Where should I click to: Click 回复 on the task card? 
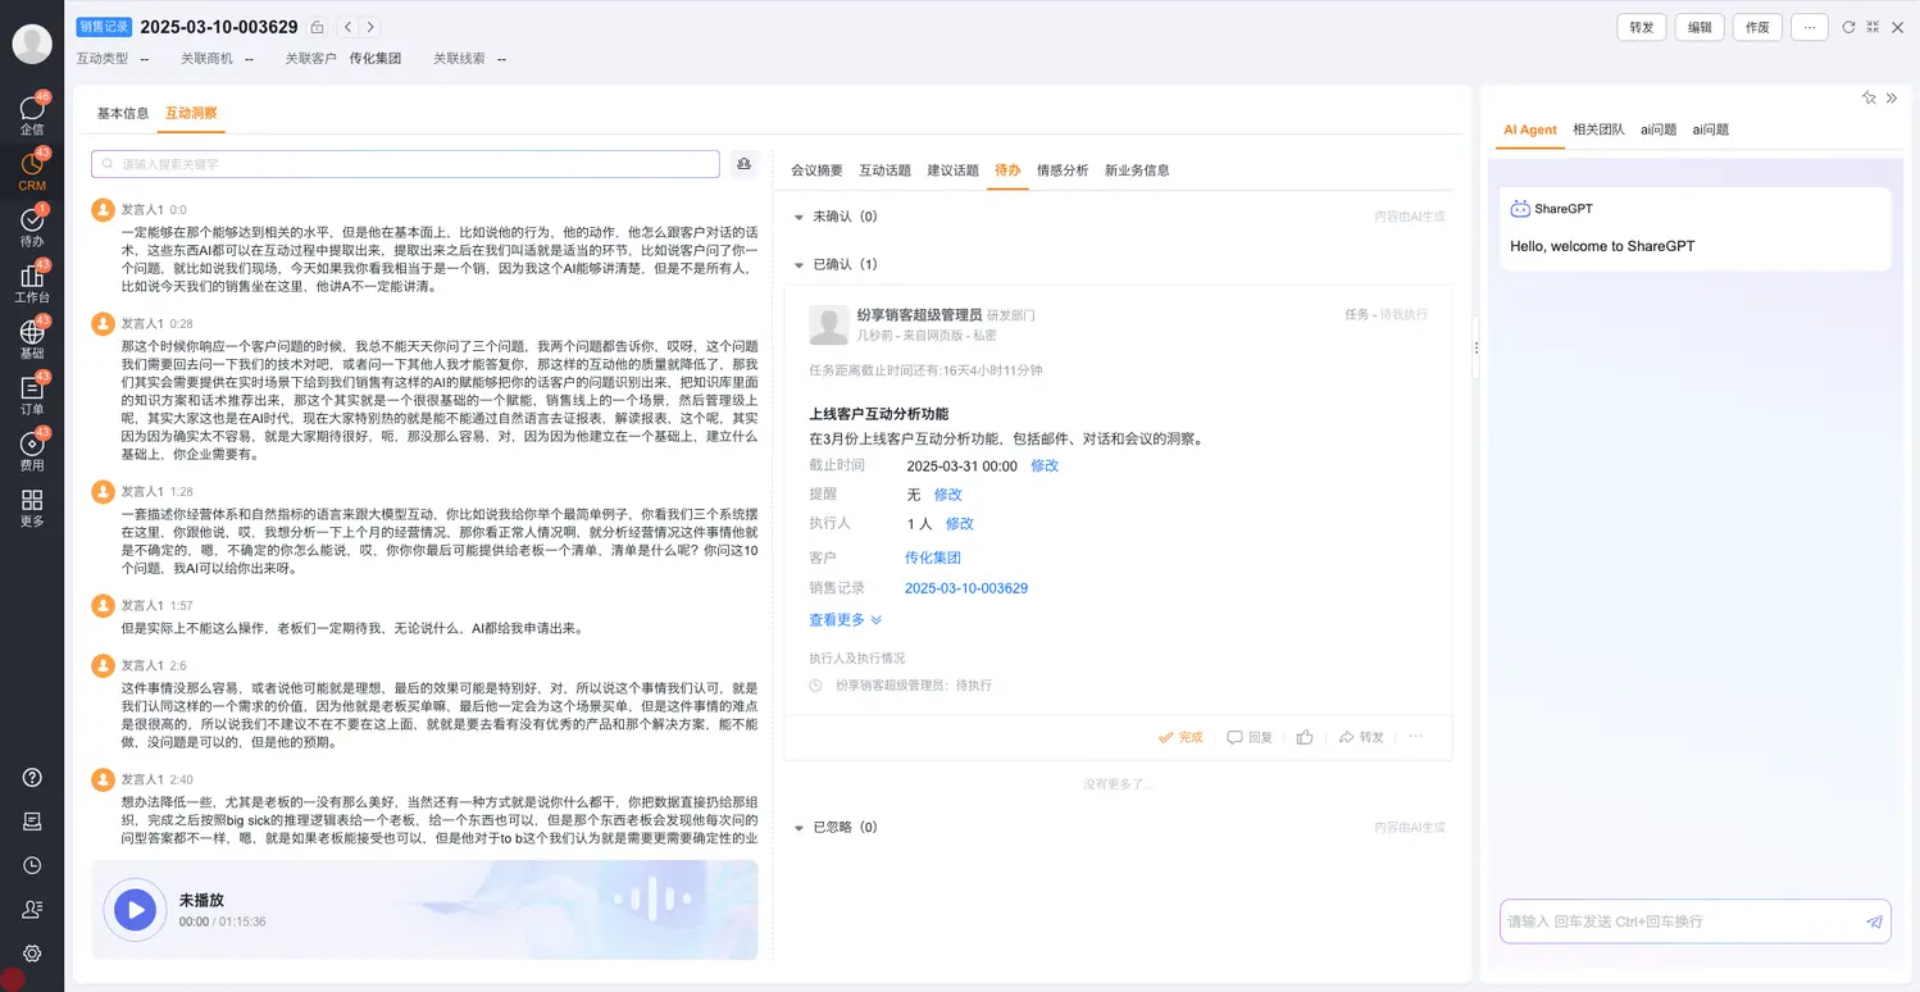click(1250, 737)
